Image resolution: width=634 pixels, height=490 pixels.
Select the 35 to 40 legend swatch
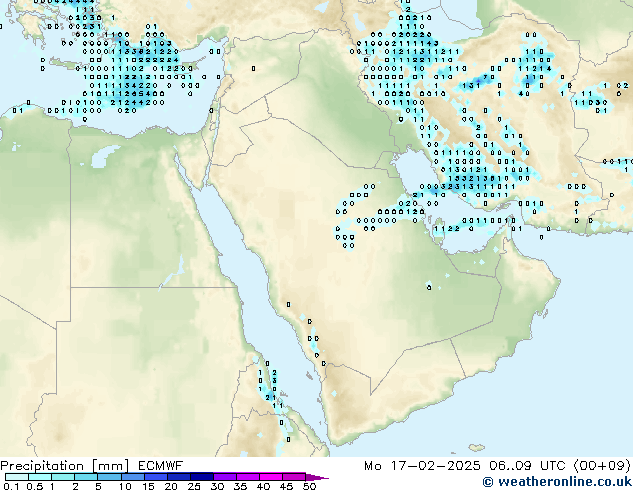pyautogui.click(x=248, y=477)
